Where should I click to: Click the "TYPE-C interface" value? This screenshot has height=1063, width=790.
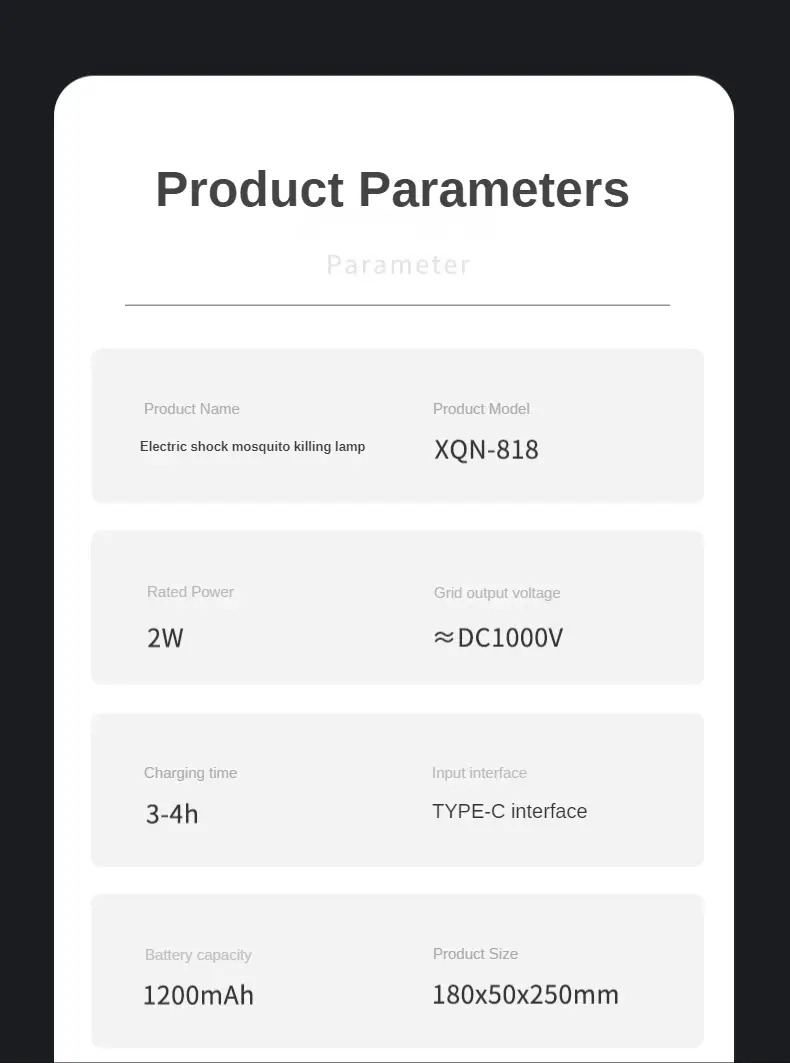(509, 811)
